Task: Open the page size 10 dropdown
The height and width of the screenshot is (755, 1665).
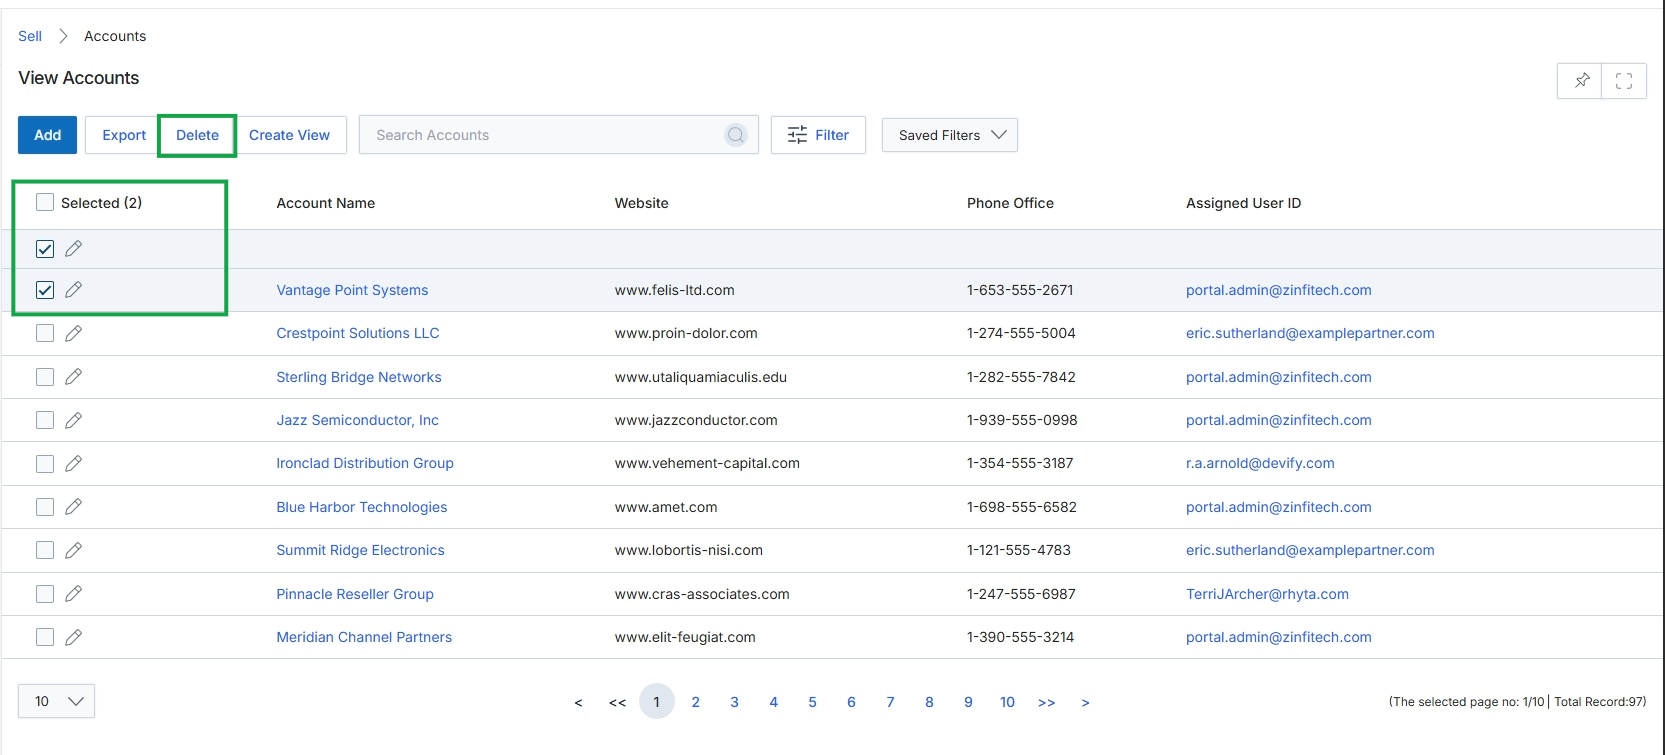Action: 56,701
